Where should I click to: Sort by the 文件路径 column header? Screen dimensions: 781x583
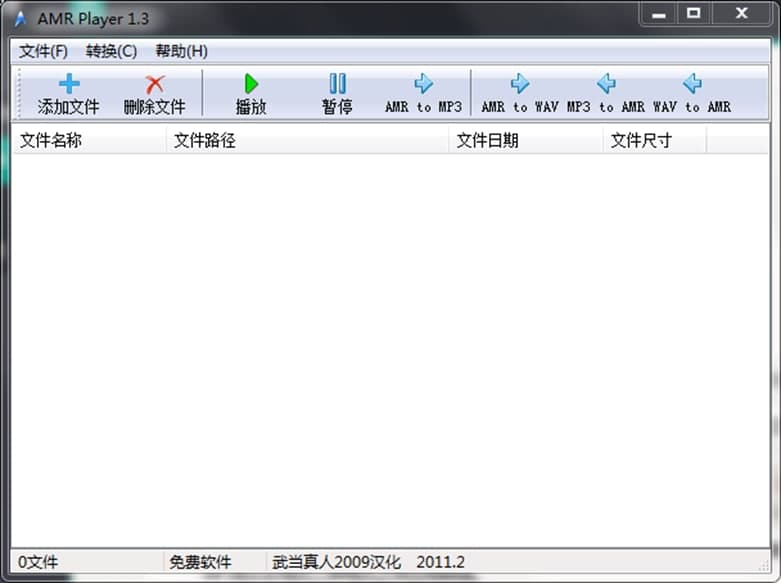coord(307,140)
